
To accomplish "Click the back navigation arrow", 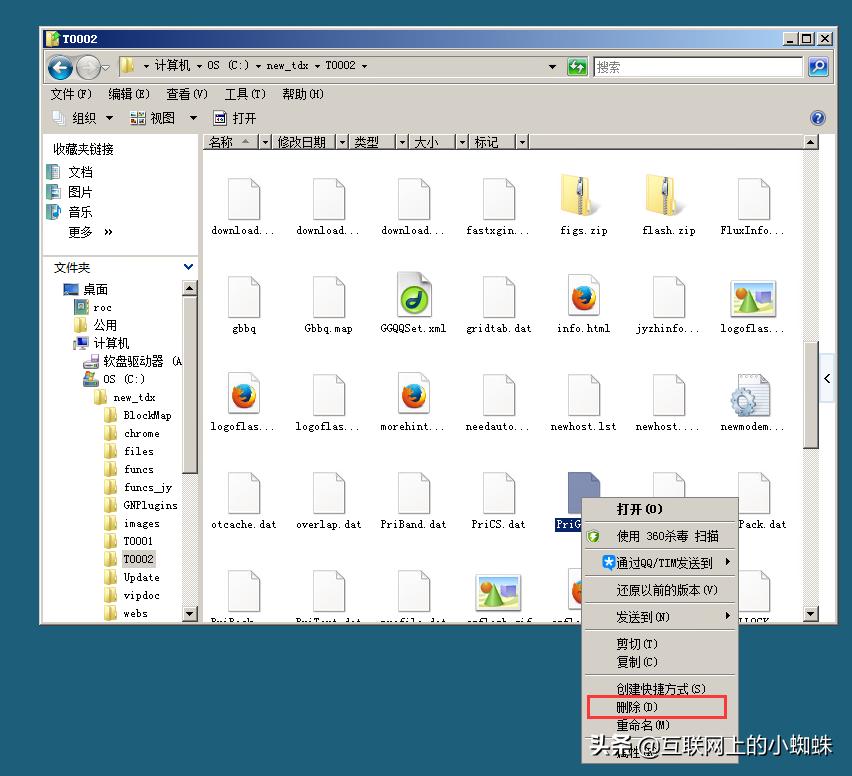I will pos(60,66).
